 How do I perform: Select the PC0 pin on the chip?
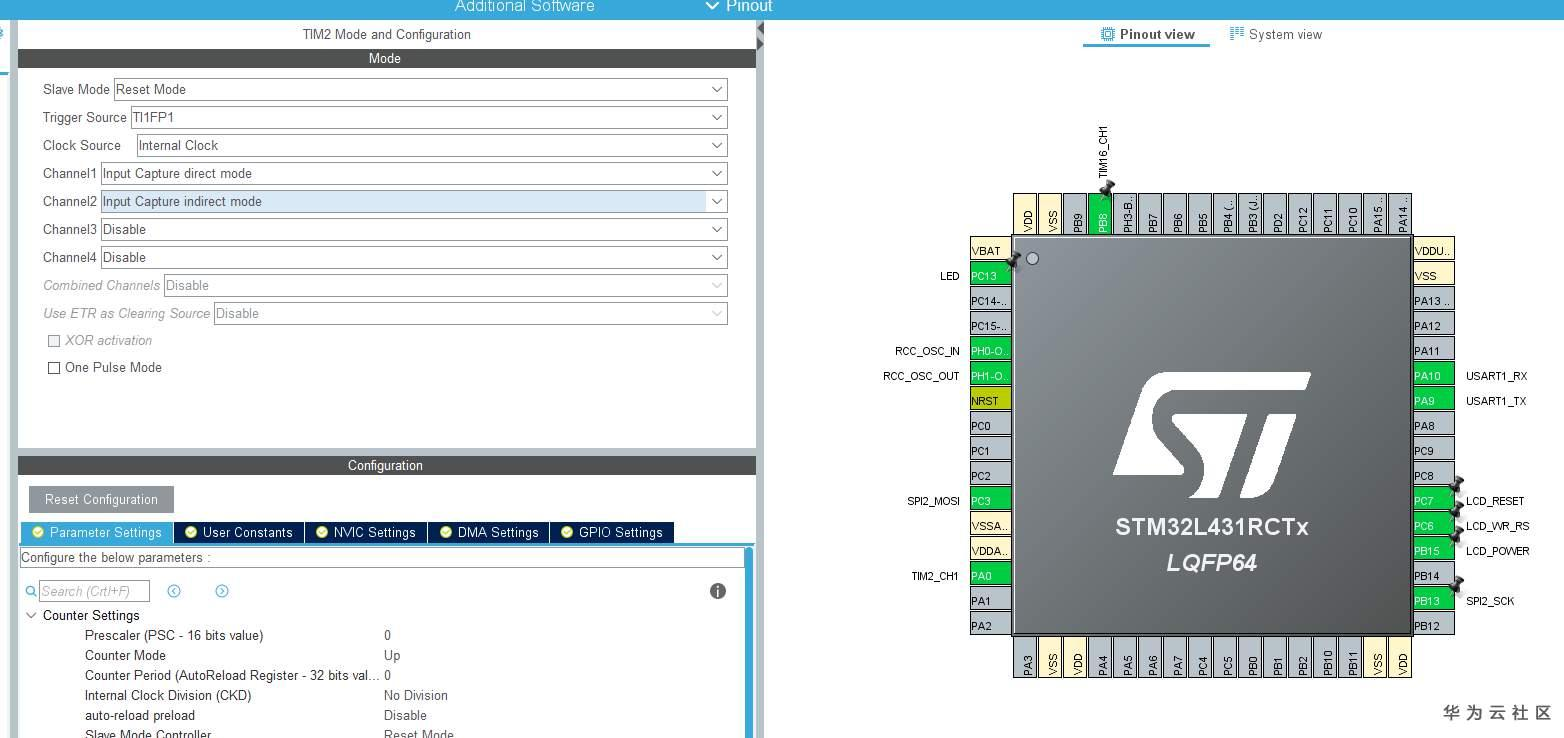click(x=990, y=426)
